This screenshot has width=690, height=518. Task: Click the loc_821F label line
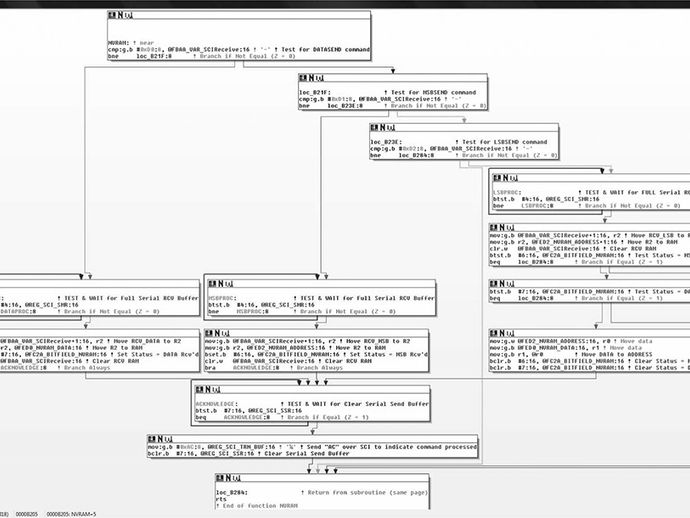click(x=388, y=93)
